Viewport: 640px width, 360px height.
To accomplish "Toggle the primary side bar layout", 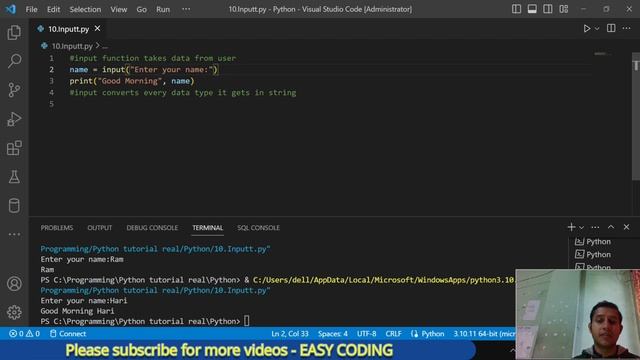I will click(516, 9).
